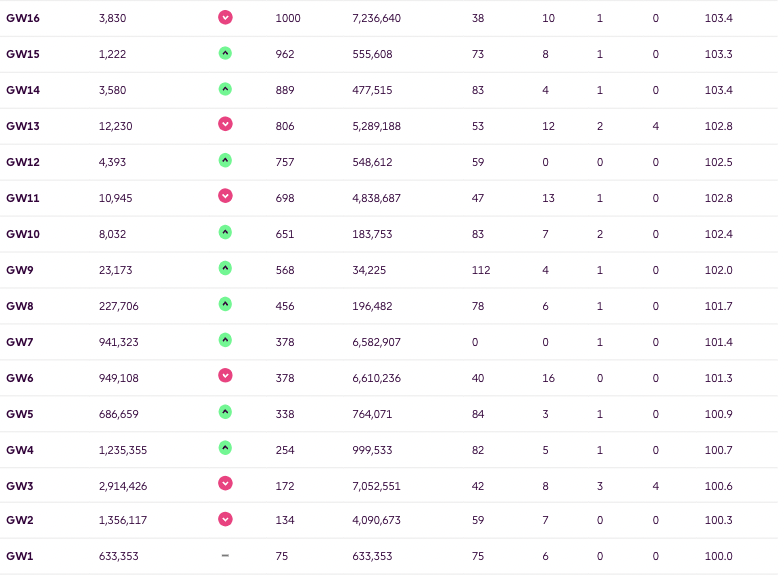
Task: Open the GW10 gameweek link
Action: click(23, 234)
